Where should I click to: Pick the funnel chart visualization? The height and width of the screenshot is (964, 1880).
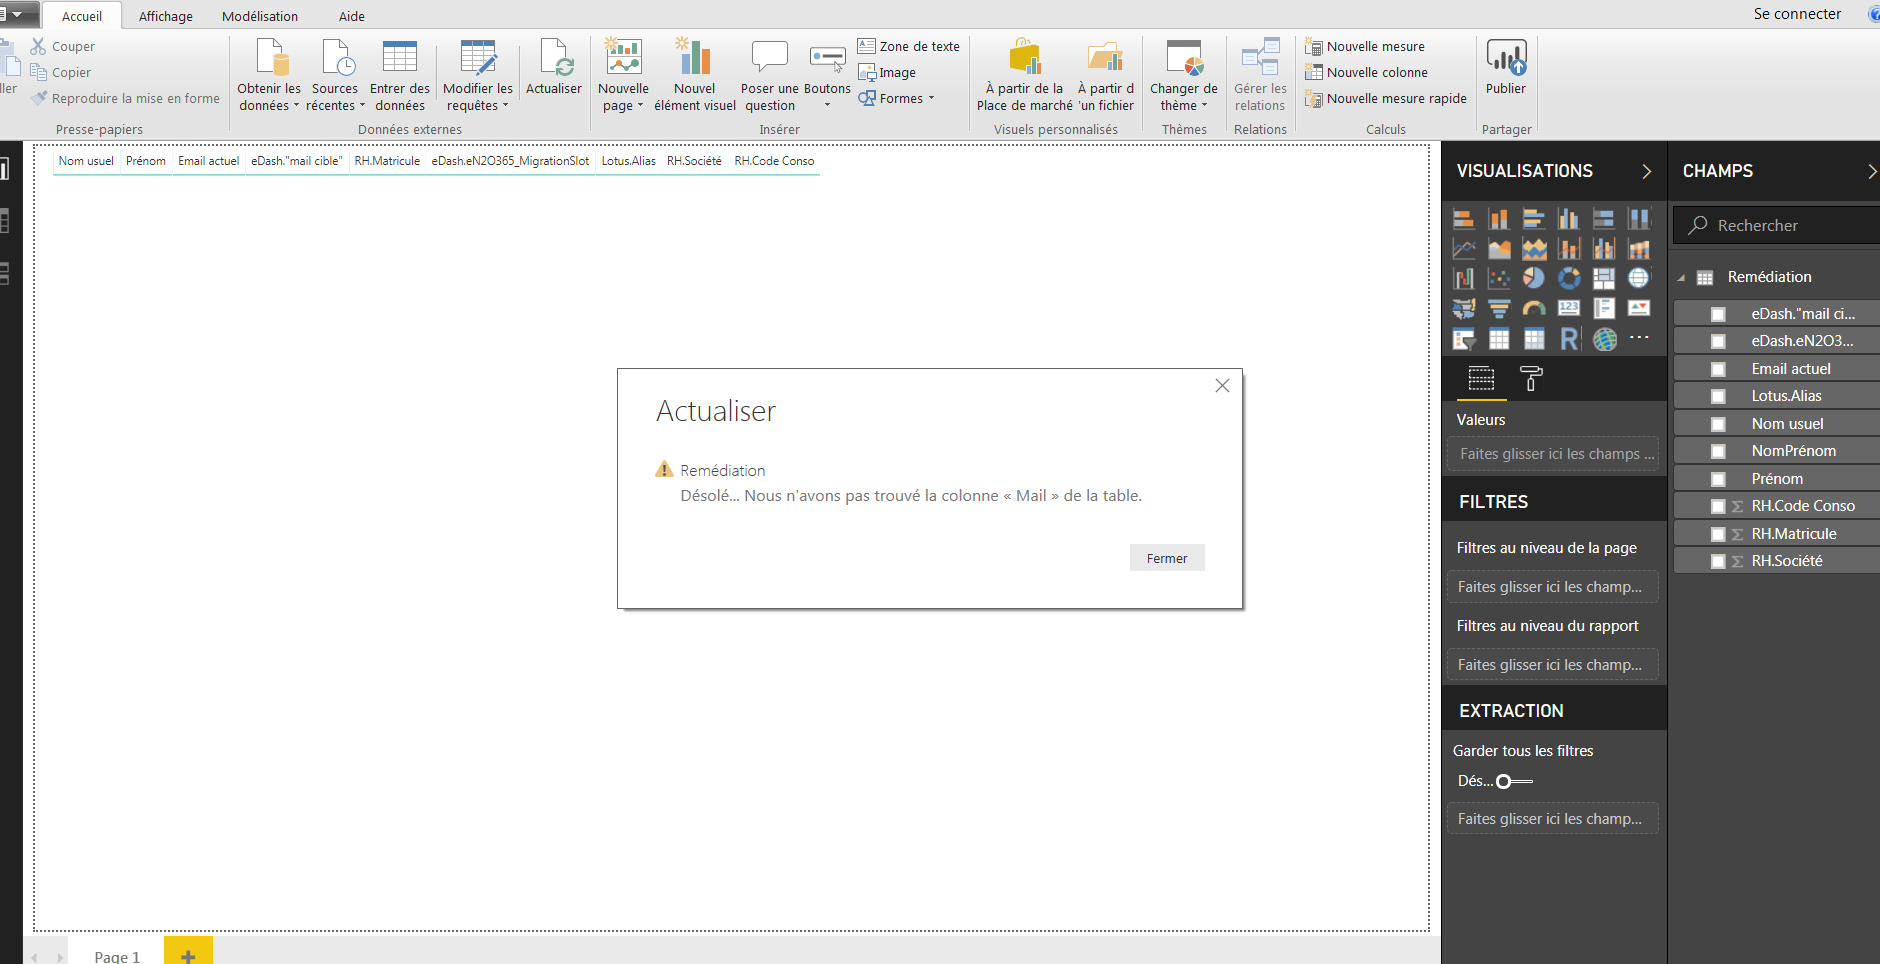(1499, 309)
